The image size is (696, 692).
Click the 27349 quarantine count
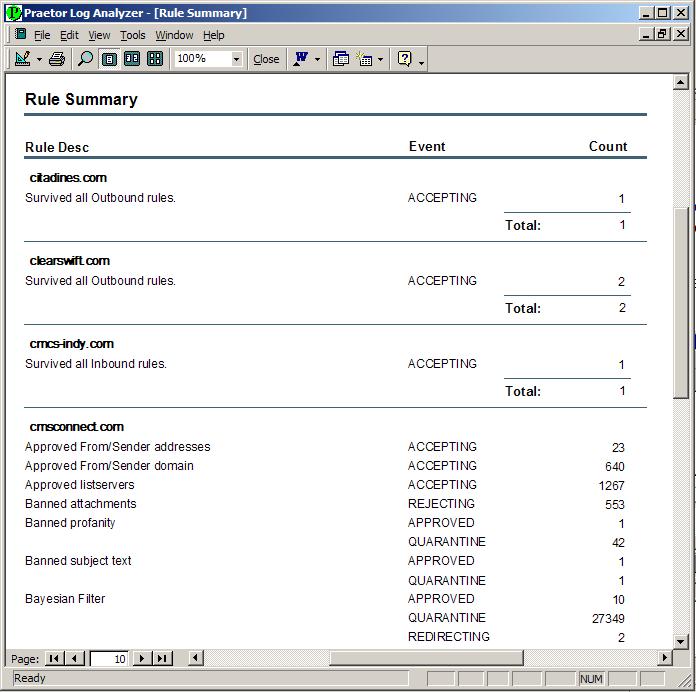608,618
